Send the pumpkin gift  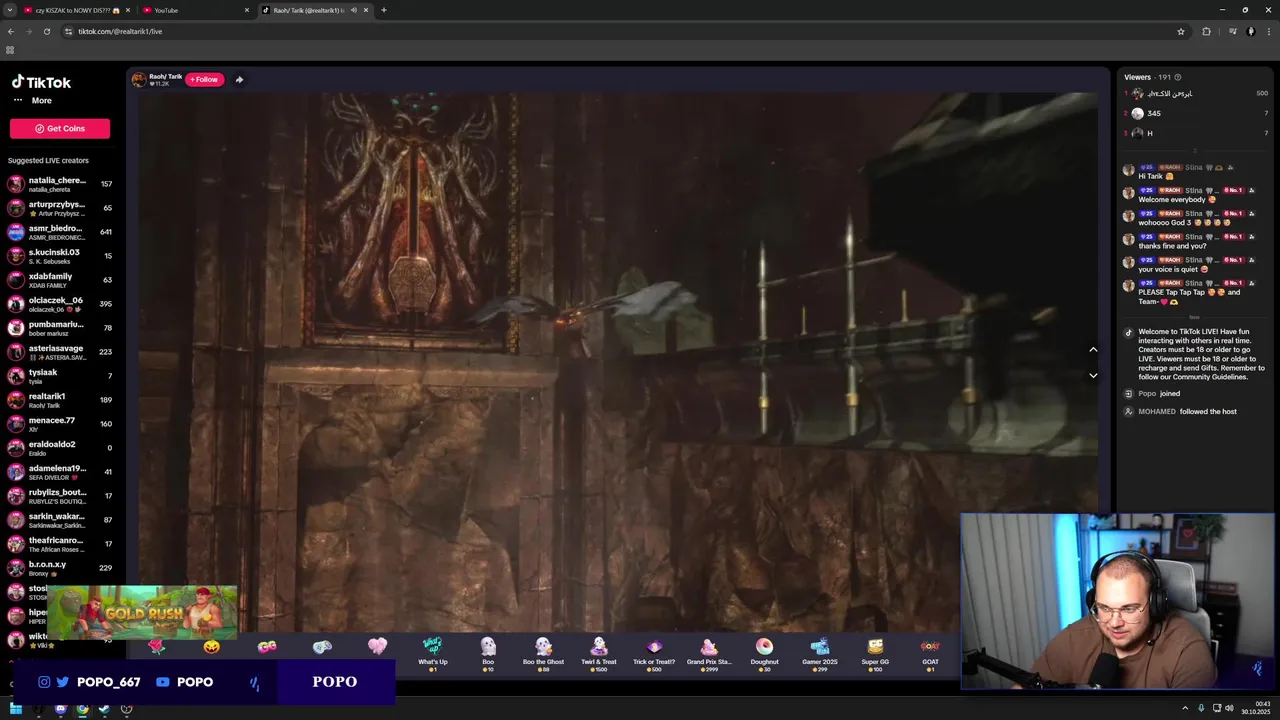(x=212, y=647)
